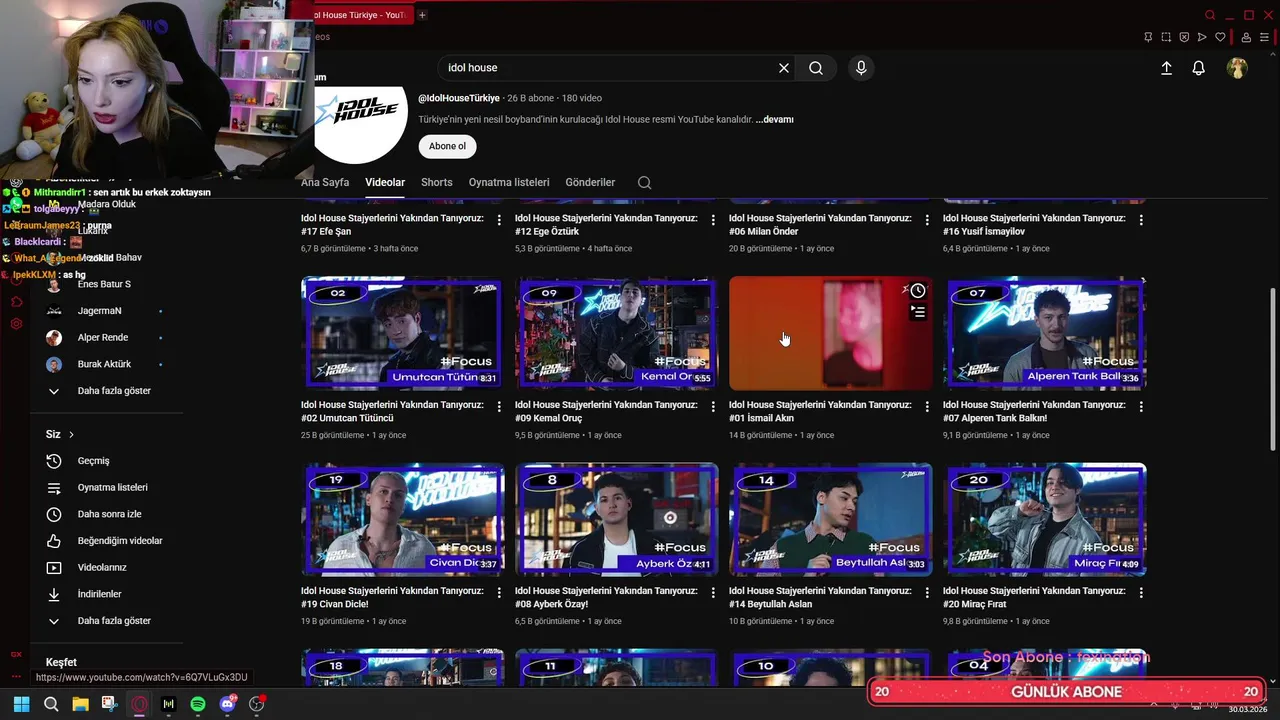Open Daha sonra izle watch later list
The width and height of the screenshot is (1280, 720).
coord(109,514)
